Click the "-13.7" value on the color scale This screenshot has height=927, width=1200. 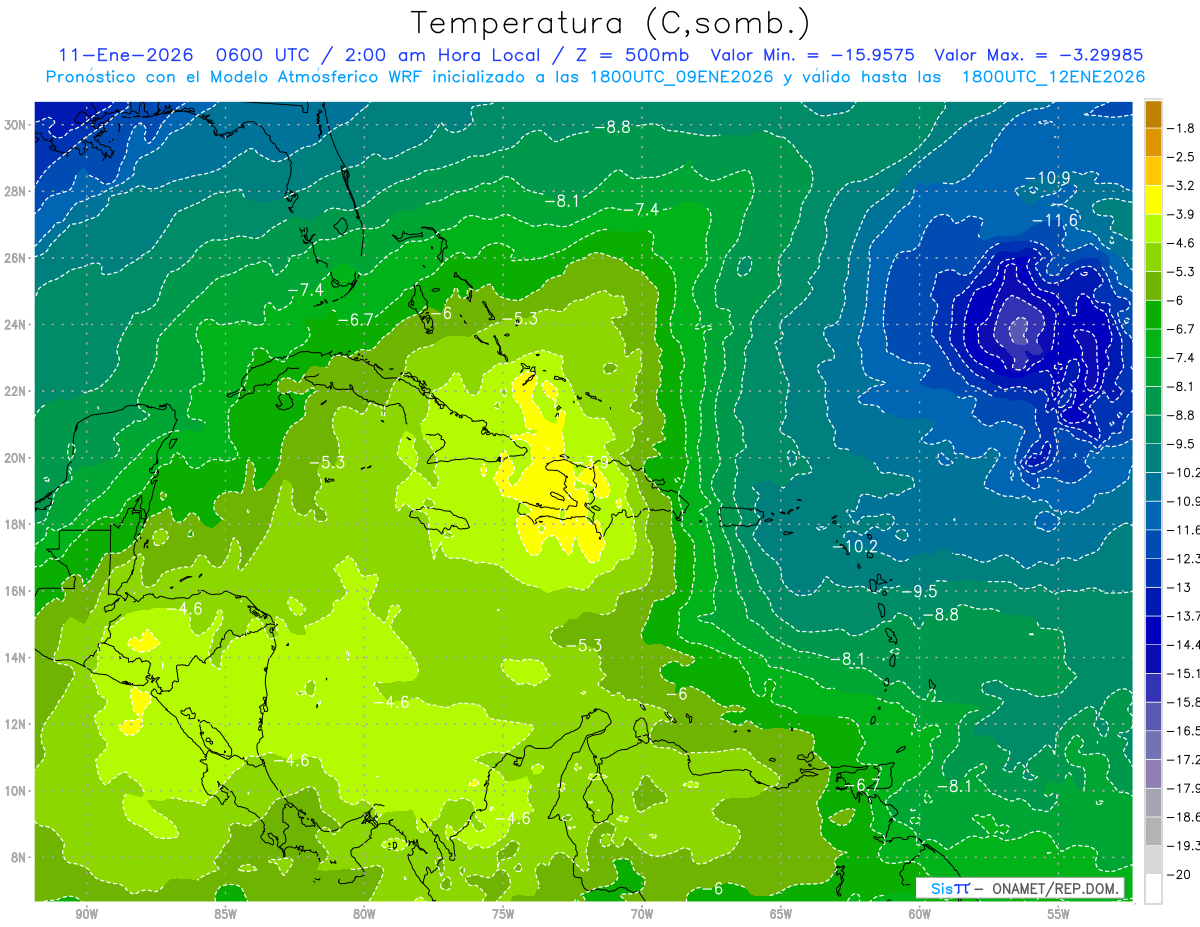click(1184, 614)
